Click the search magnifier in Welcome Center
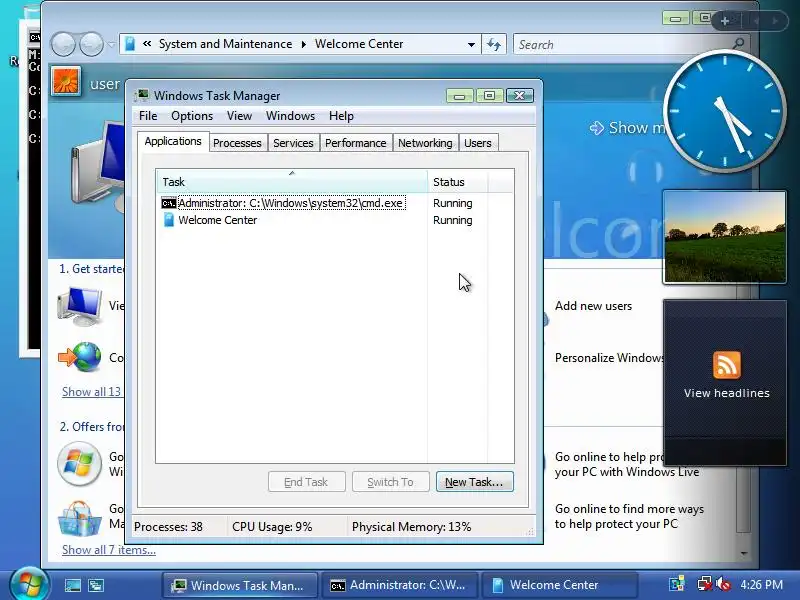 click(x=738, y=44)
